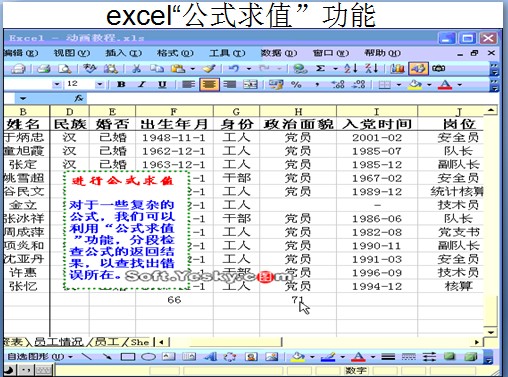Expand the Undo history dropdown arrow

(249, 69)
